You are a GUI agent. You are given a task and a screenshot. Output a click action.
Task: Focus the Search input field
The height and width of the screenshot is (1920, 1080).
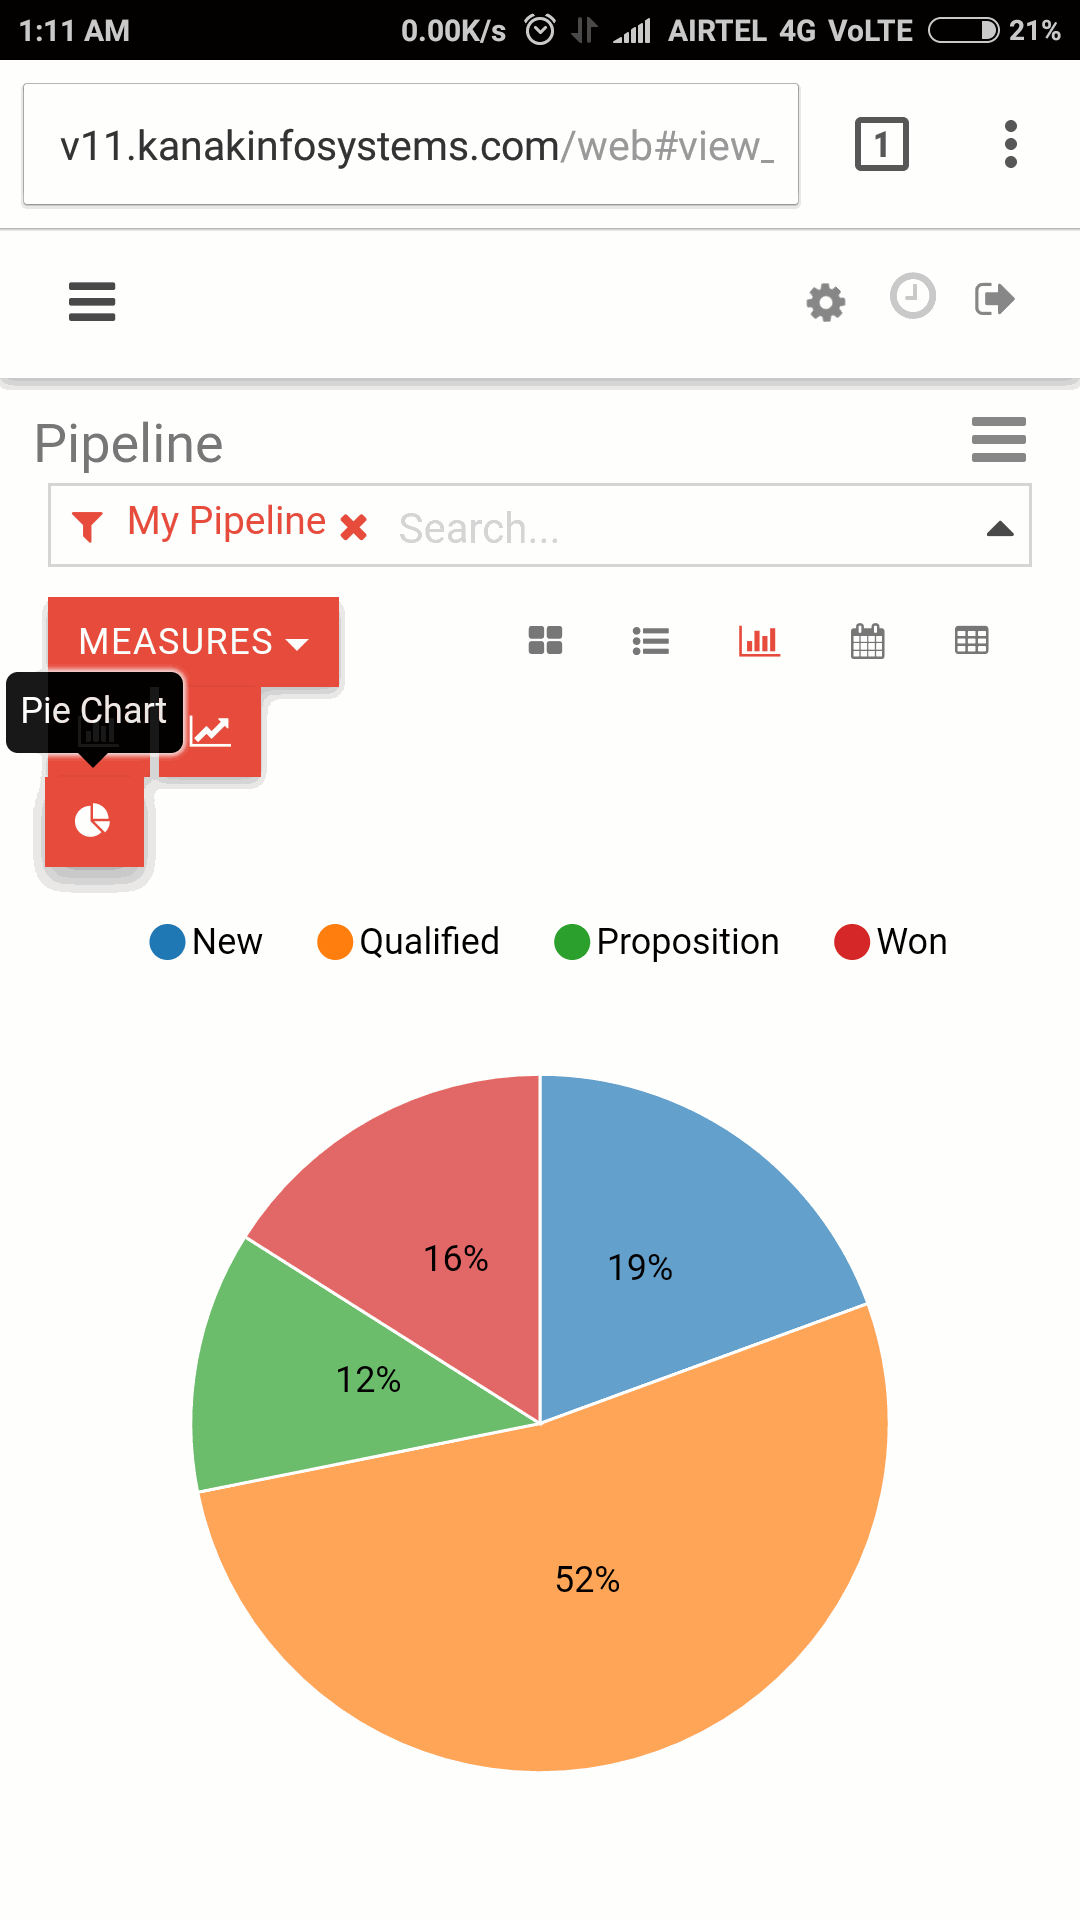click(680, 528)
